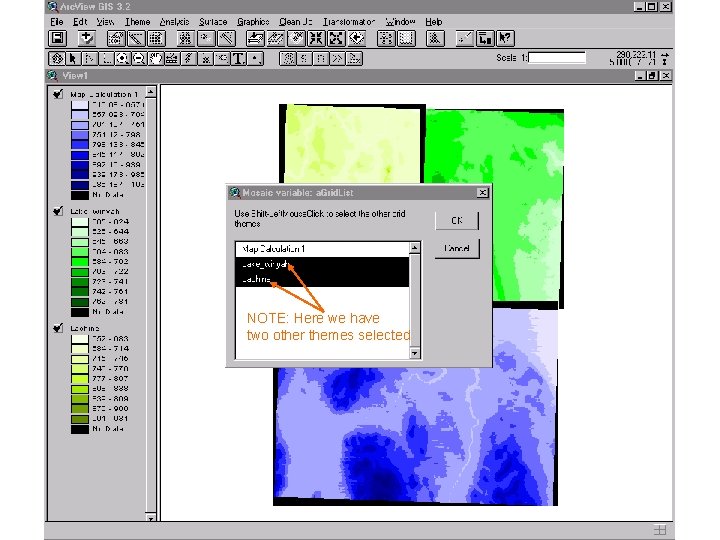Click the Lachine theme legend title
Image resolution: width=720 pixels, height=540 pixels.
pyautogui.click(x=85, y=328)
